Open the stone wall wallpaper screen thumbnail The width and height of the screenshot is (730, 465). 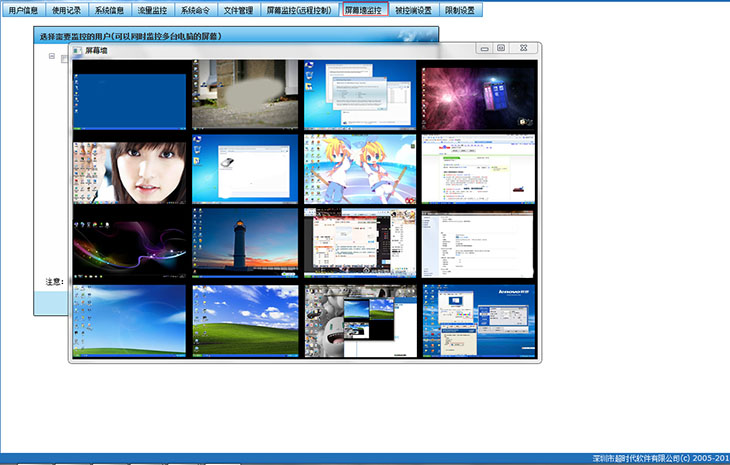(x=245, y=94)
